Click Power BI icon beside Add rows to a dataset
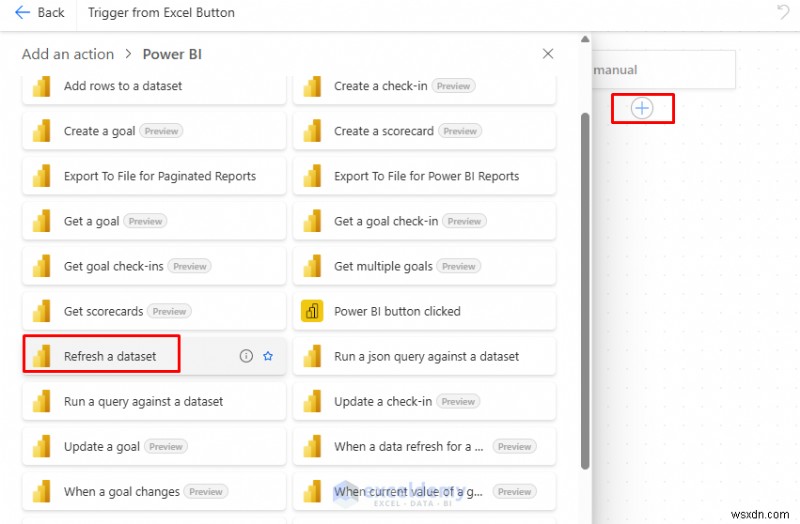This screenshot has height=524, width=800. point(42,86)
